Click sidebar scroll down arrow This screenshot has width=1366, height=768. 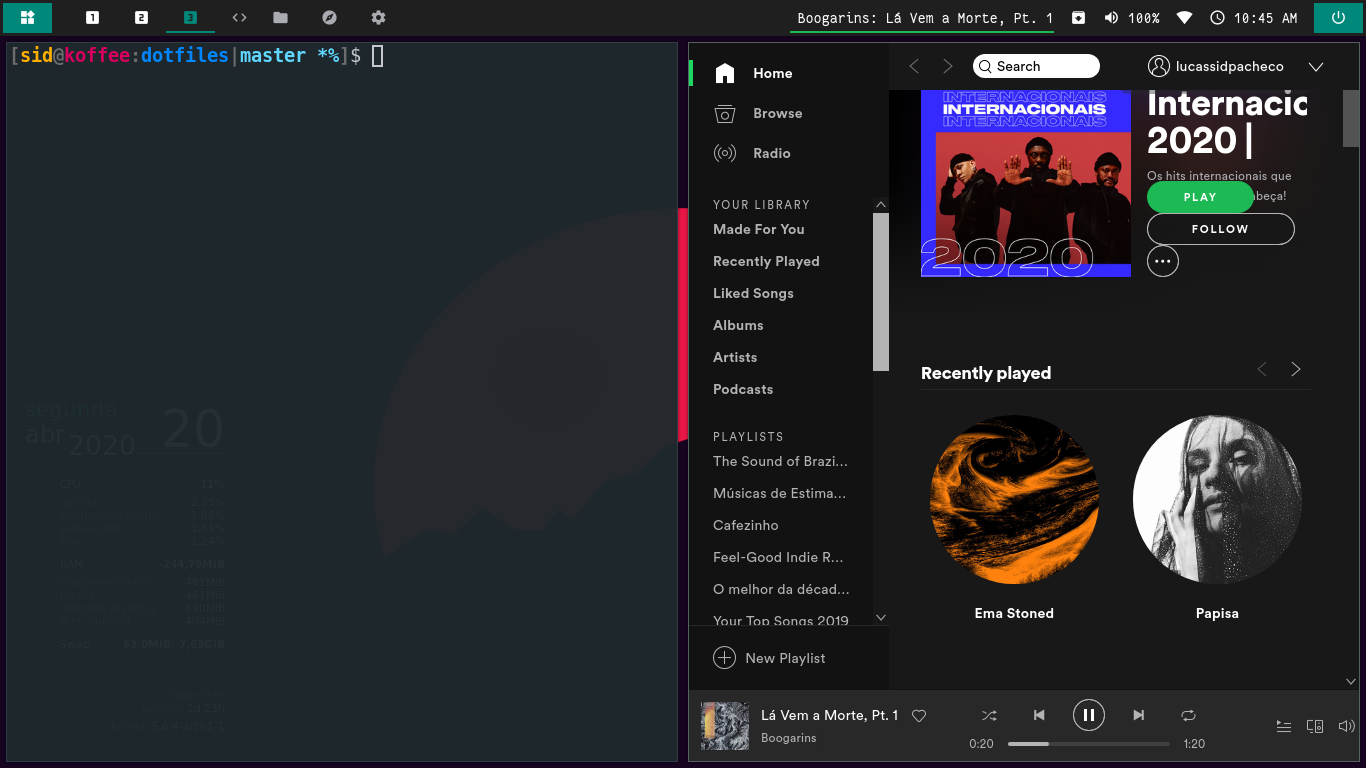pos(881,618)
